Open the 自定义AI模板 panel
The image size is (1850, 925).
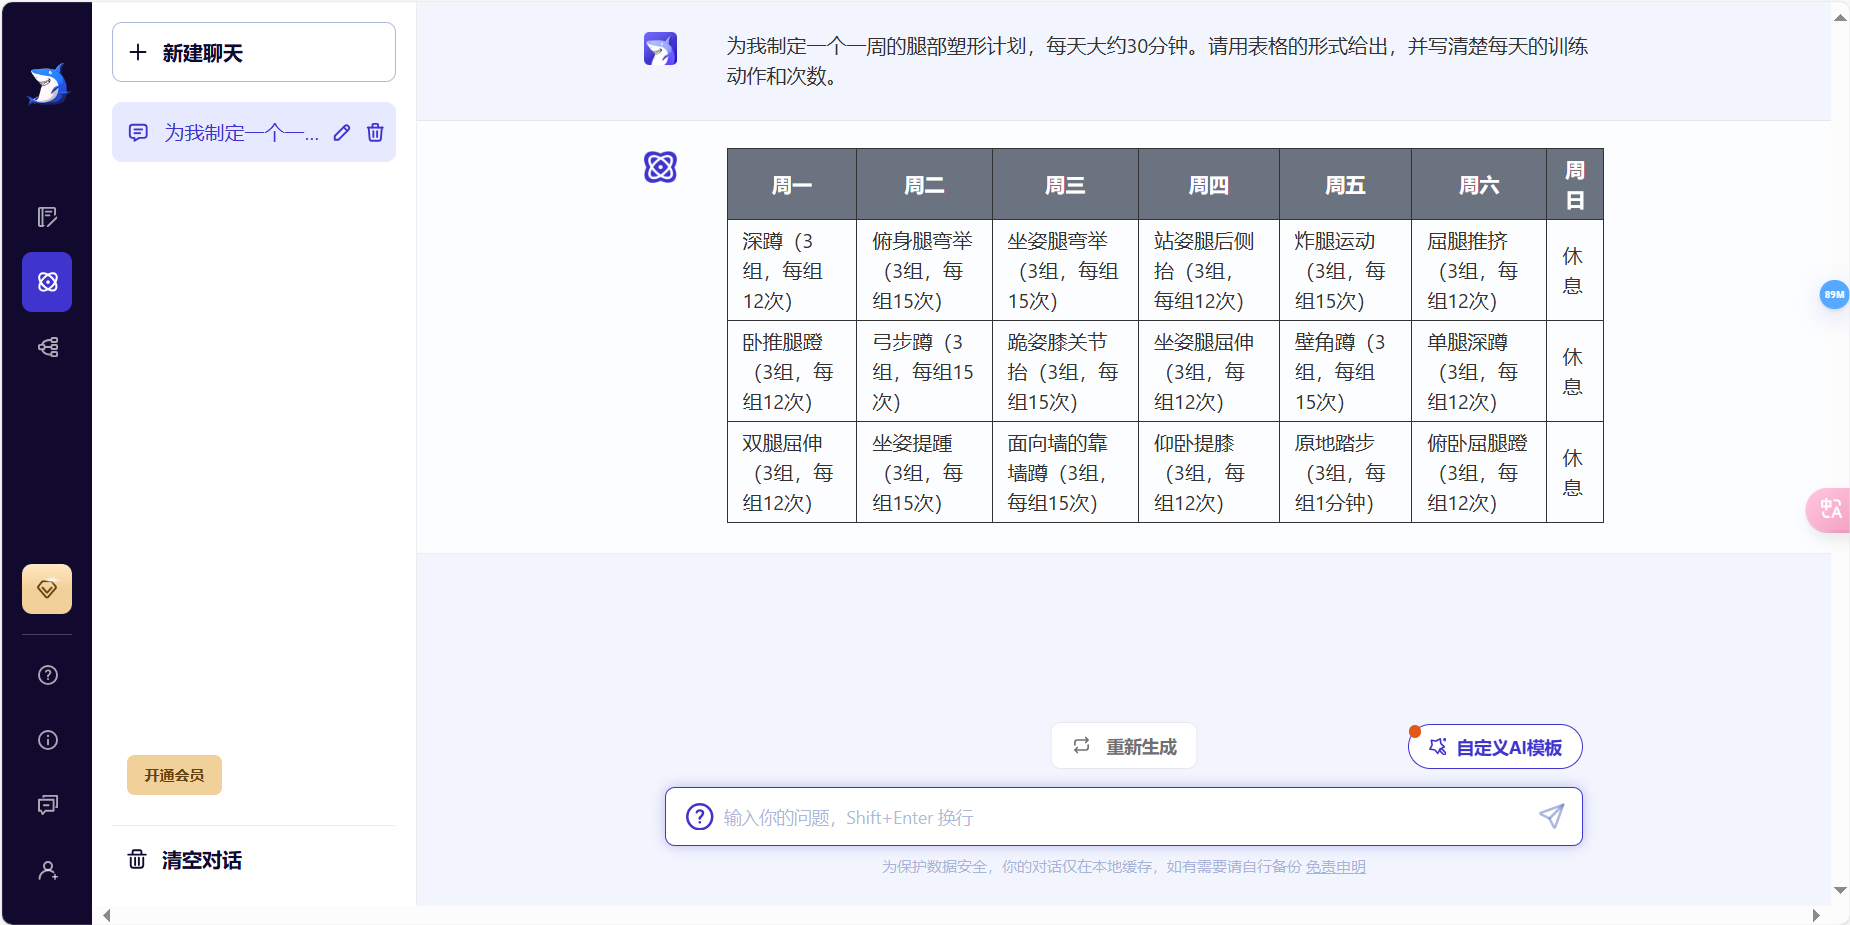(x=1494, y=747)
